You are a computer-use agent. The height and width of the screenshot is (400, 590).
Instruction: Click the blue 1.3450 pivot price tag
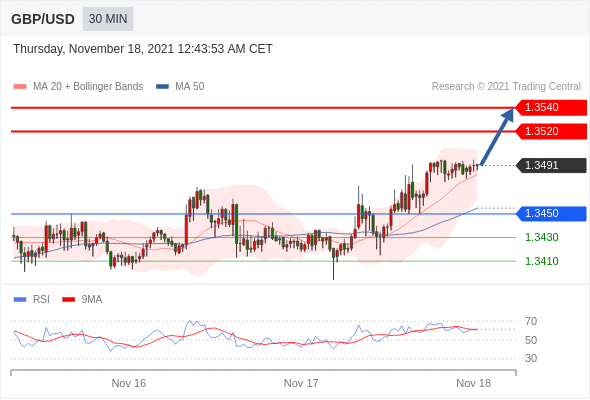tap(551, 213)
